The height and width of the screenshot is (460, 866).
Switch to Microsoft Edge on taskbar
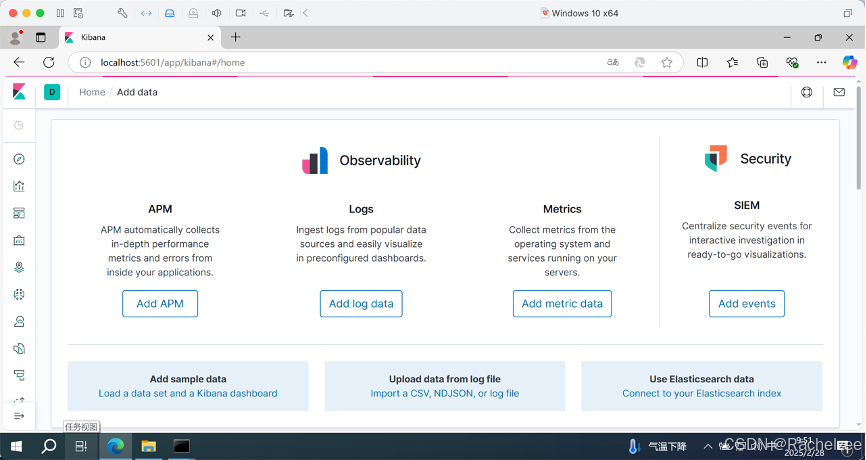tap(115, 446)
